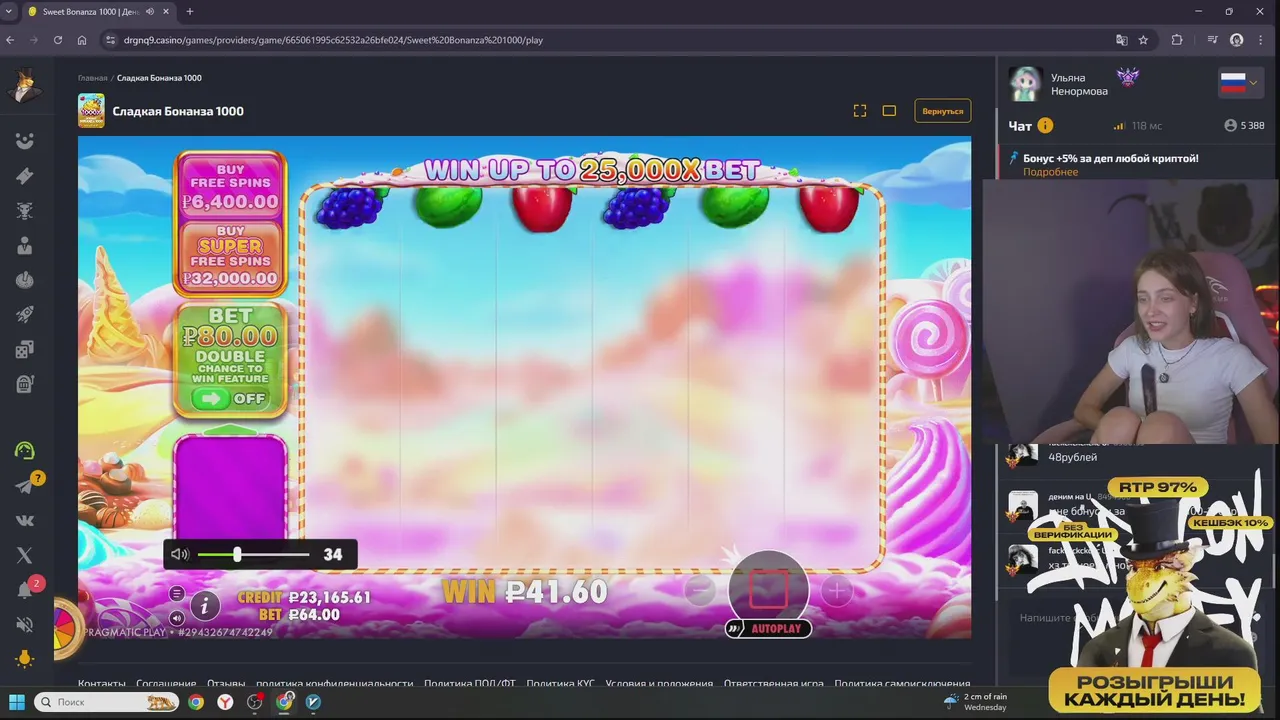
Task: Click the Вернуться button
Action: click(x=942, y=111)
